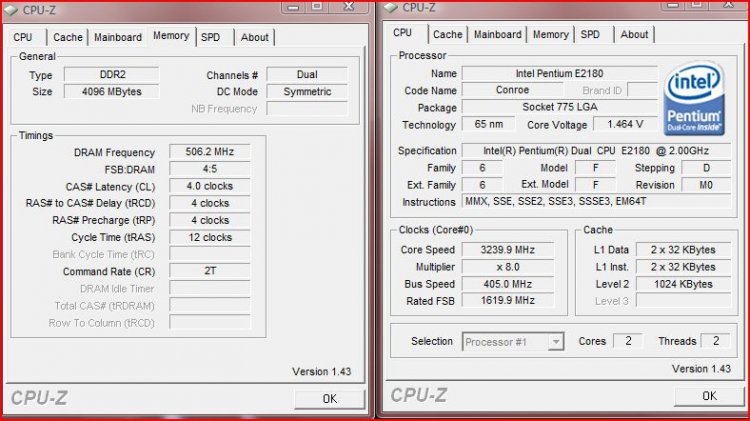Click the Intel Pentium Dual-Core logo

pyautogui.click(x=694, y=99)
